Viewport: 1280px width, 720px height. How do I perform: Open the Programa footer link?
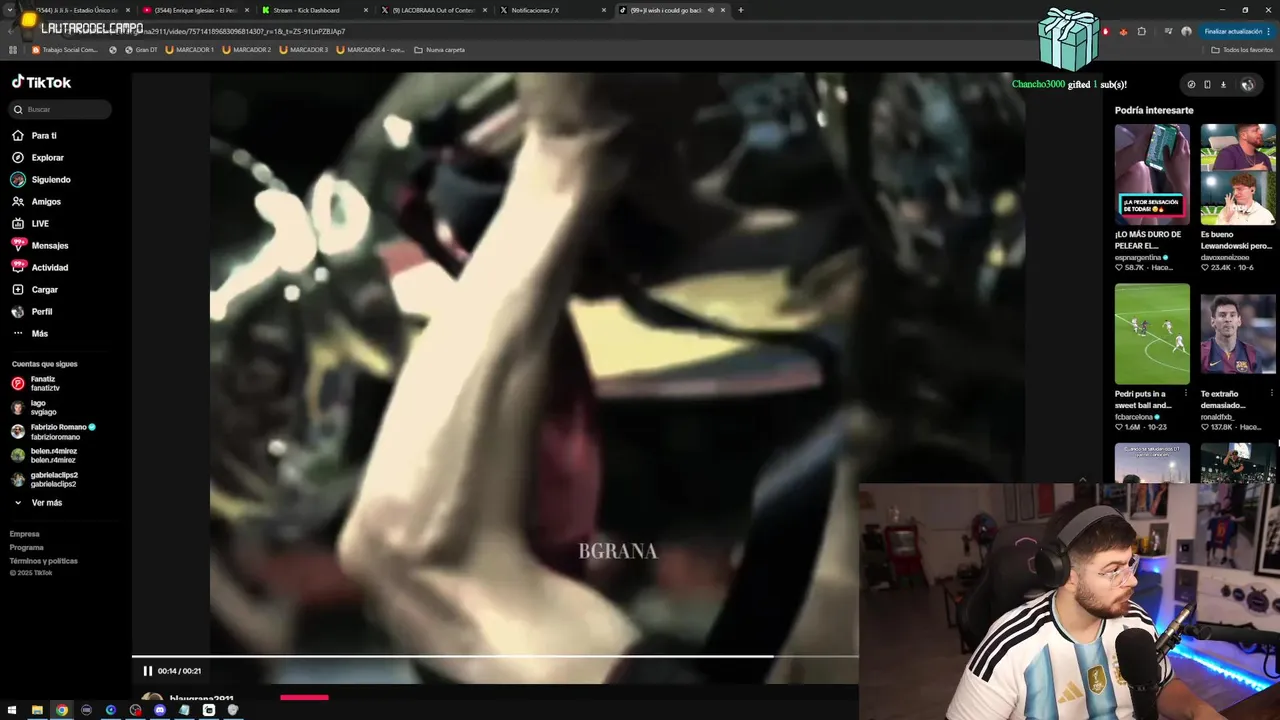click(x=27, y=547)
